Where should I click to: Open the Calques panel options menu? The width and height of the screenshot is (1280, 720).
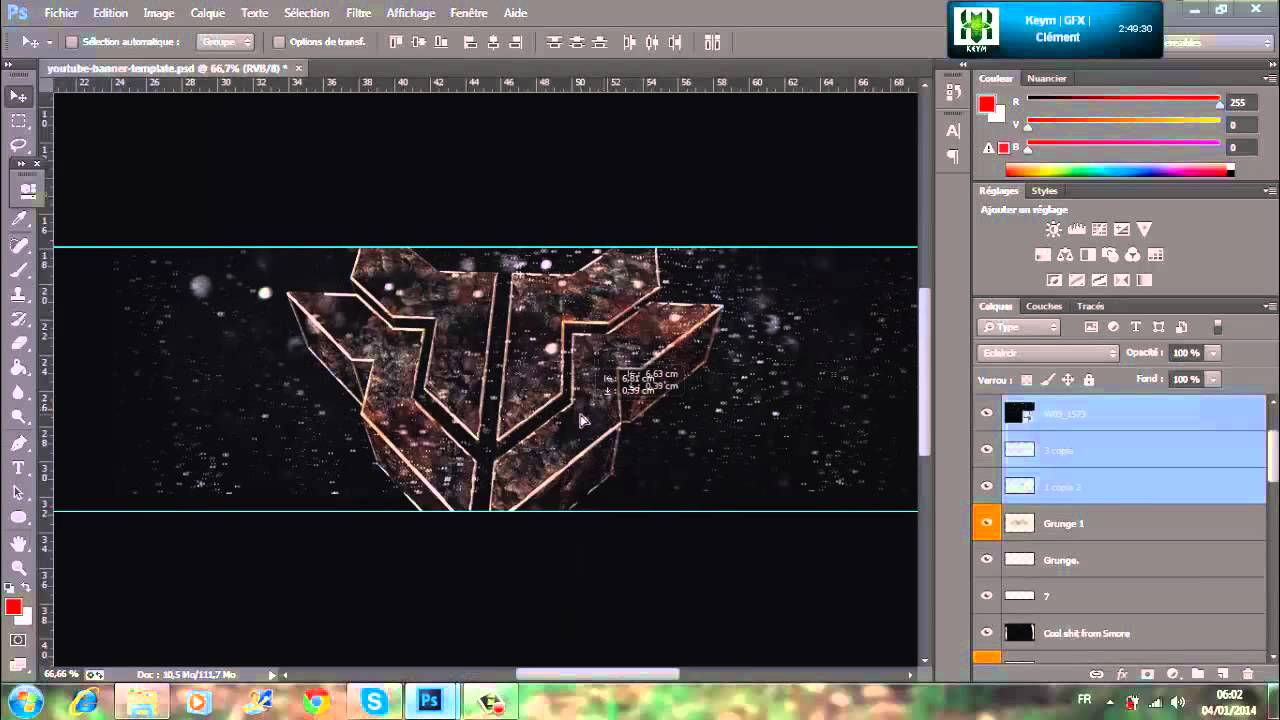[1269, 306]
